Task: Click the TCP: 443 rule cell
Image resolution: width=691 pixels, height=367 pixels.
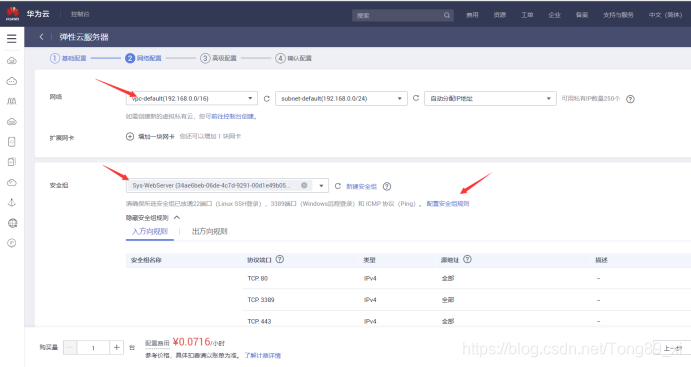Action: [260, 321]
